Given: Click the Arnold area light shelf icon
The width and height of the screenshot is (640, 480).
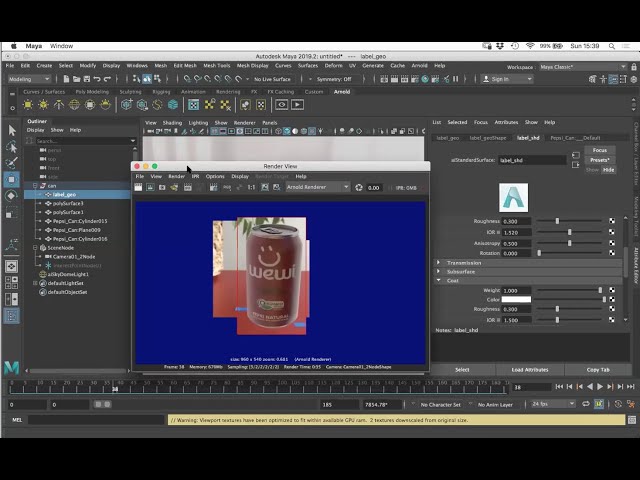Looking at the screenshot, I should [28, 105].
